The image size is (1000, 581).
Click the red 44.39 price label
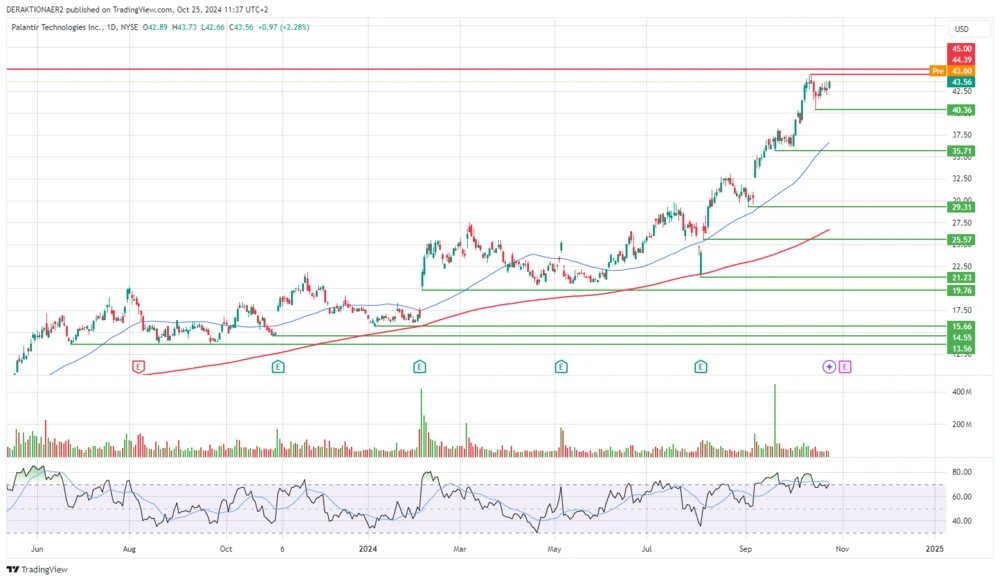pyautogui.click(x=960, y=60)
